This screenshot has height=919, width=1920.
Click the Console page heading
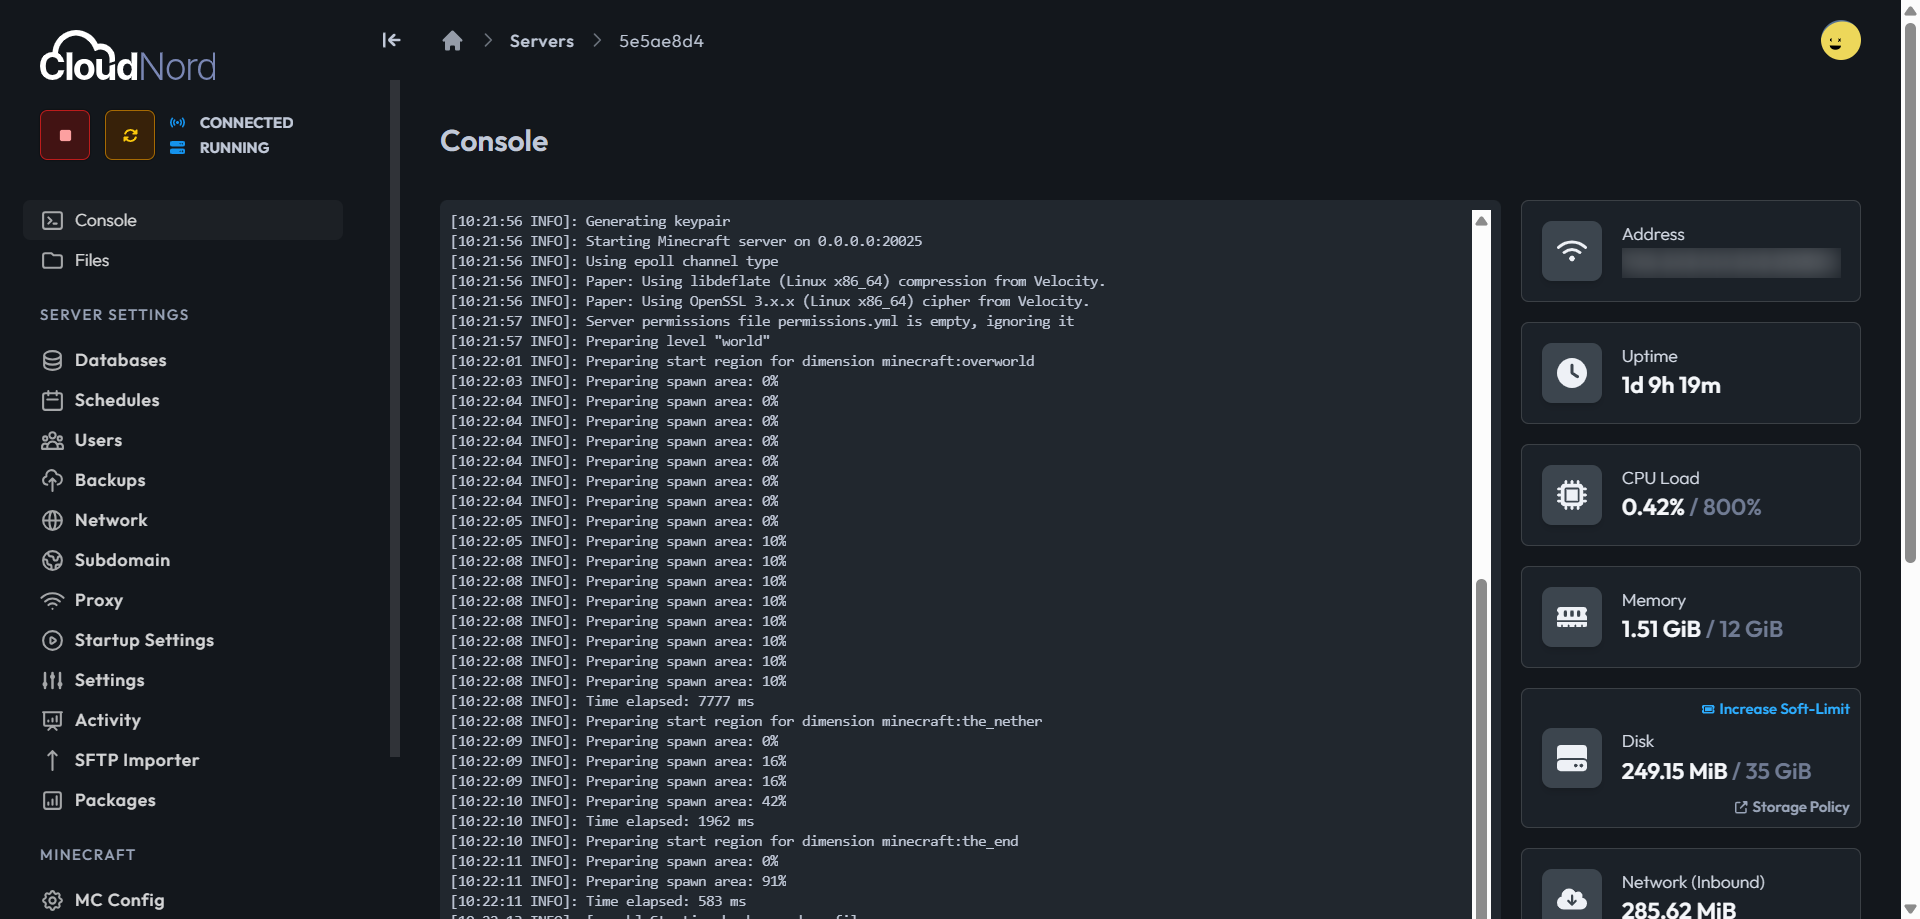pos(494,141)
